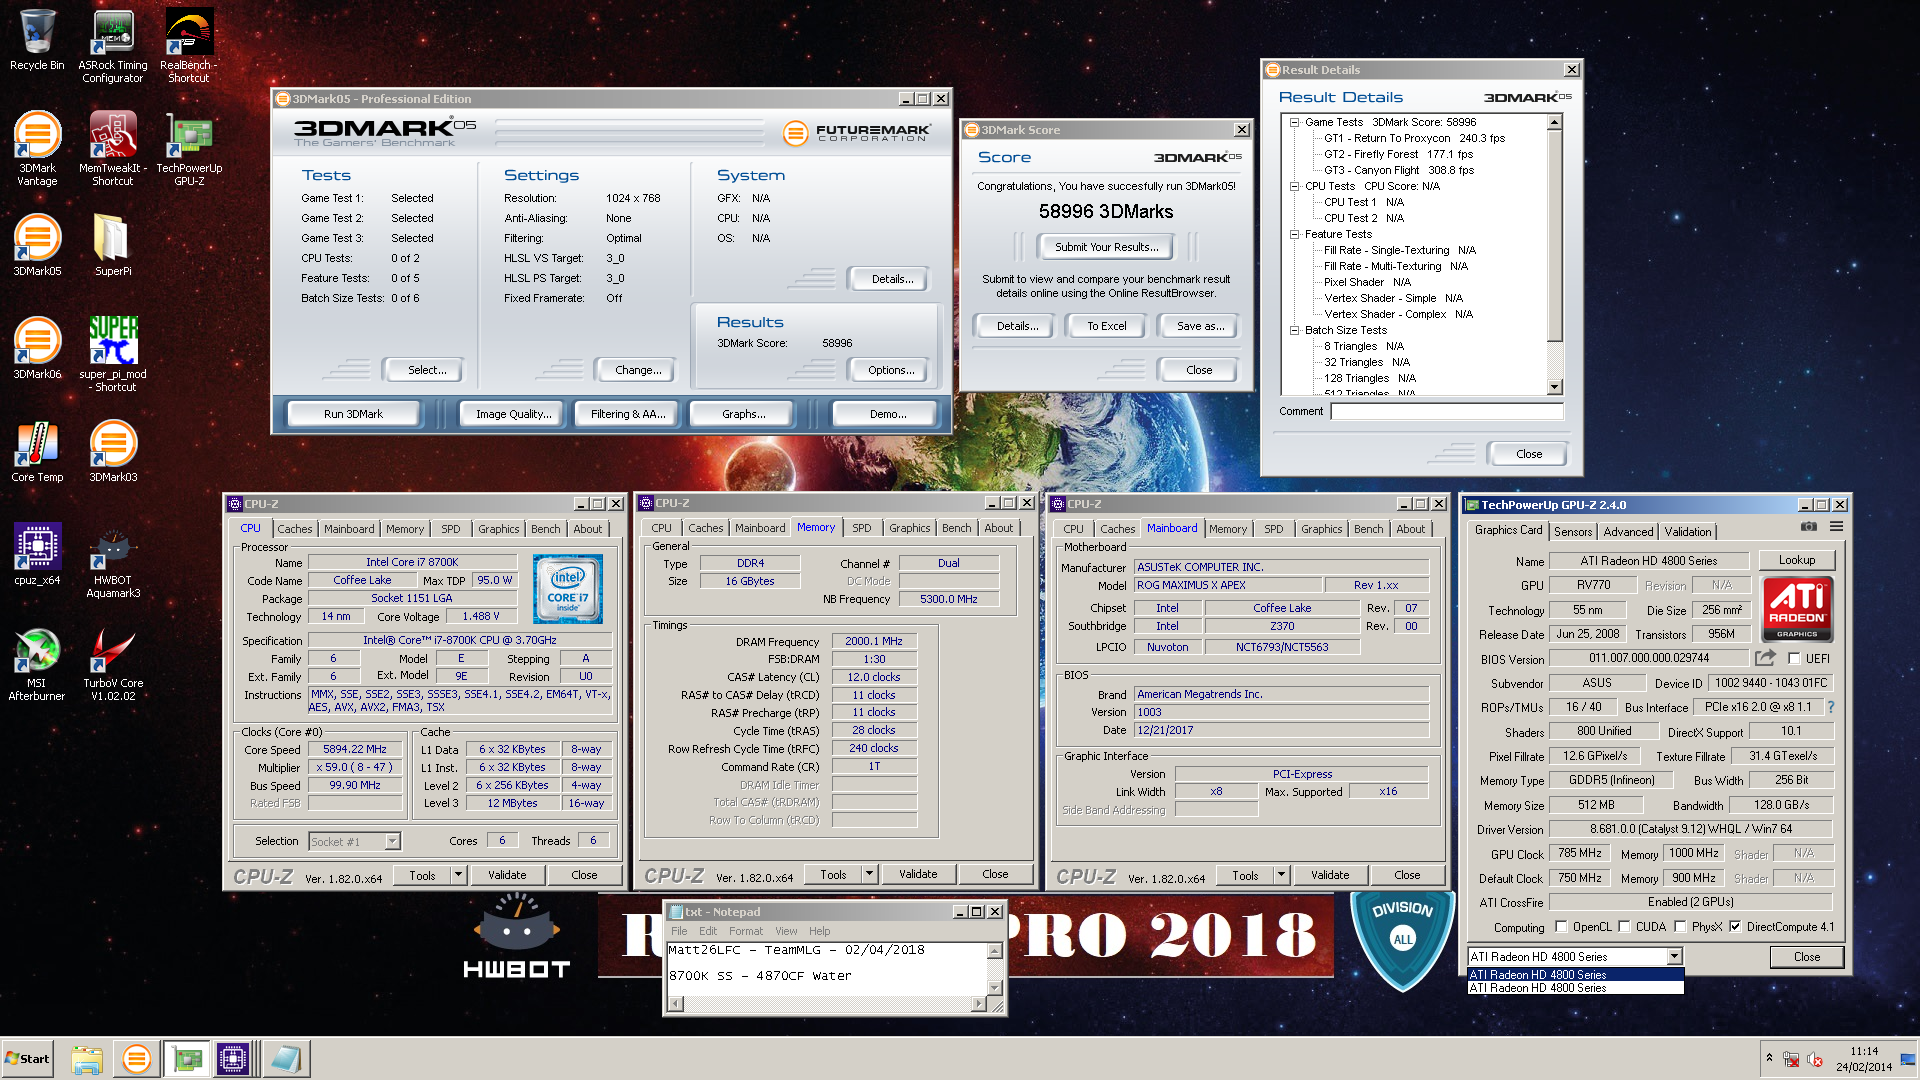
Task: Open MemTweakIt Shortcut desktop icon
Action: coord(113,149)
